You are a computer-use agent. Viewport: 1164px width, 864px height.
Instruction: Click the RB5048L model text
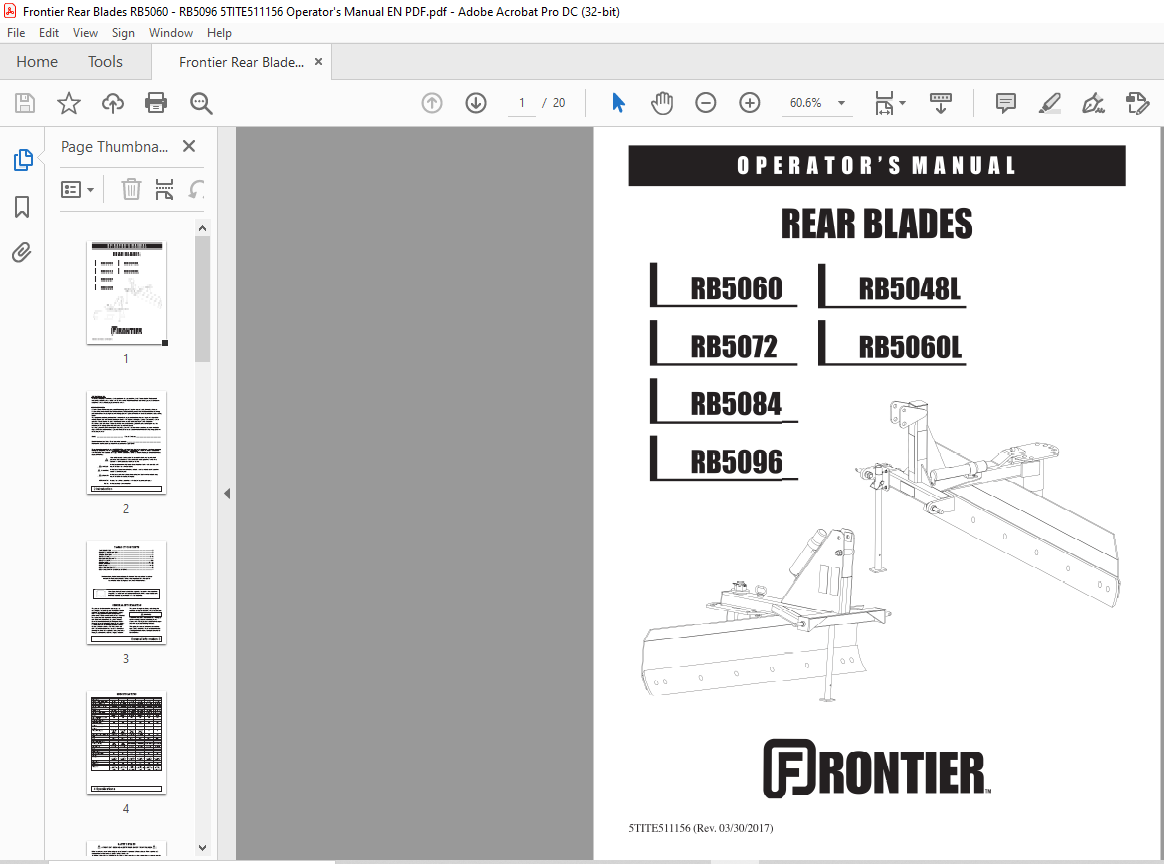(909, 289)
